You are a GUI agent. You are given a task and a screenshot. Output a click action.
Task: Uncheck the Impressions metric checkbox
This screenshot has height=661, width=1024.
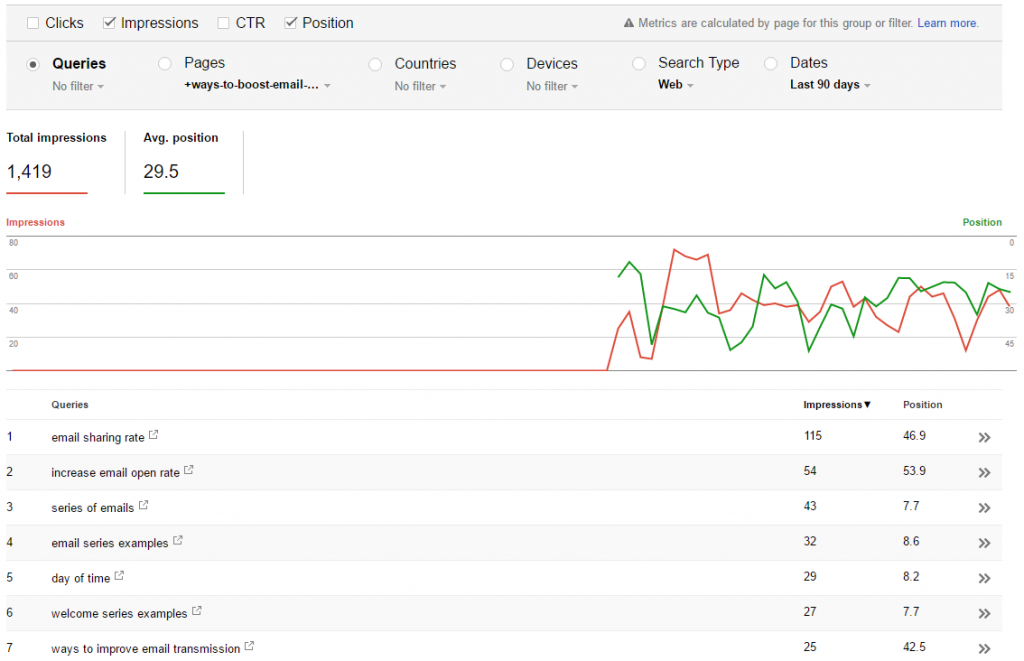(x=110, y=23)
